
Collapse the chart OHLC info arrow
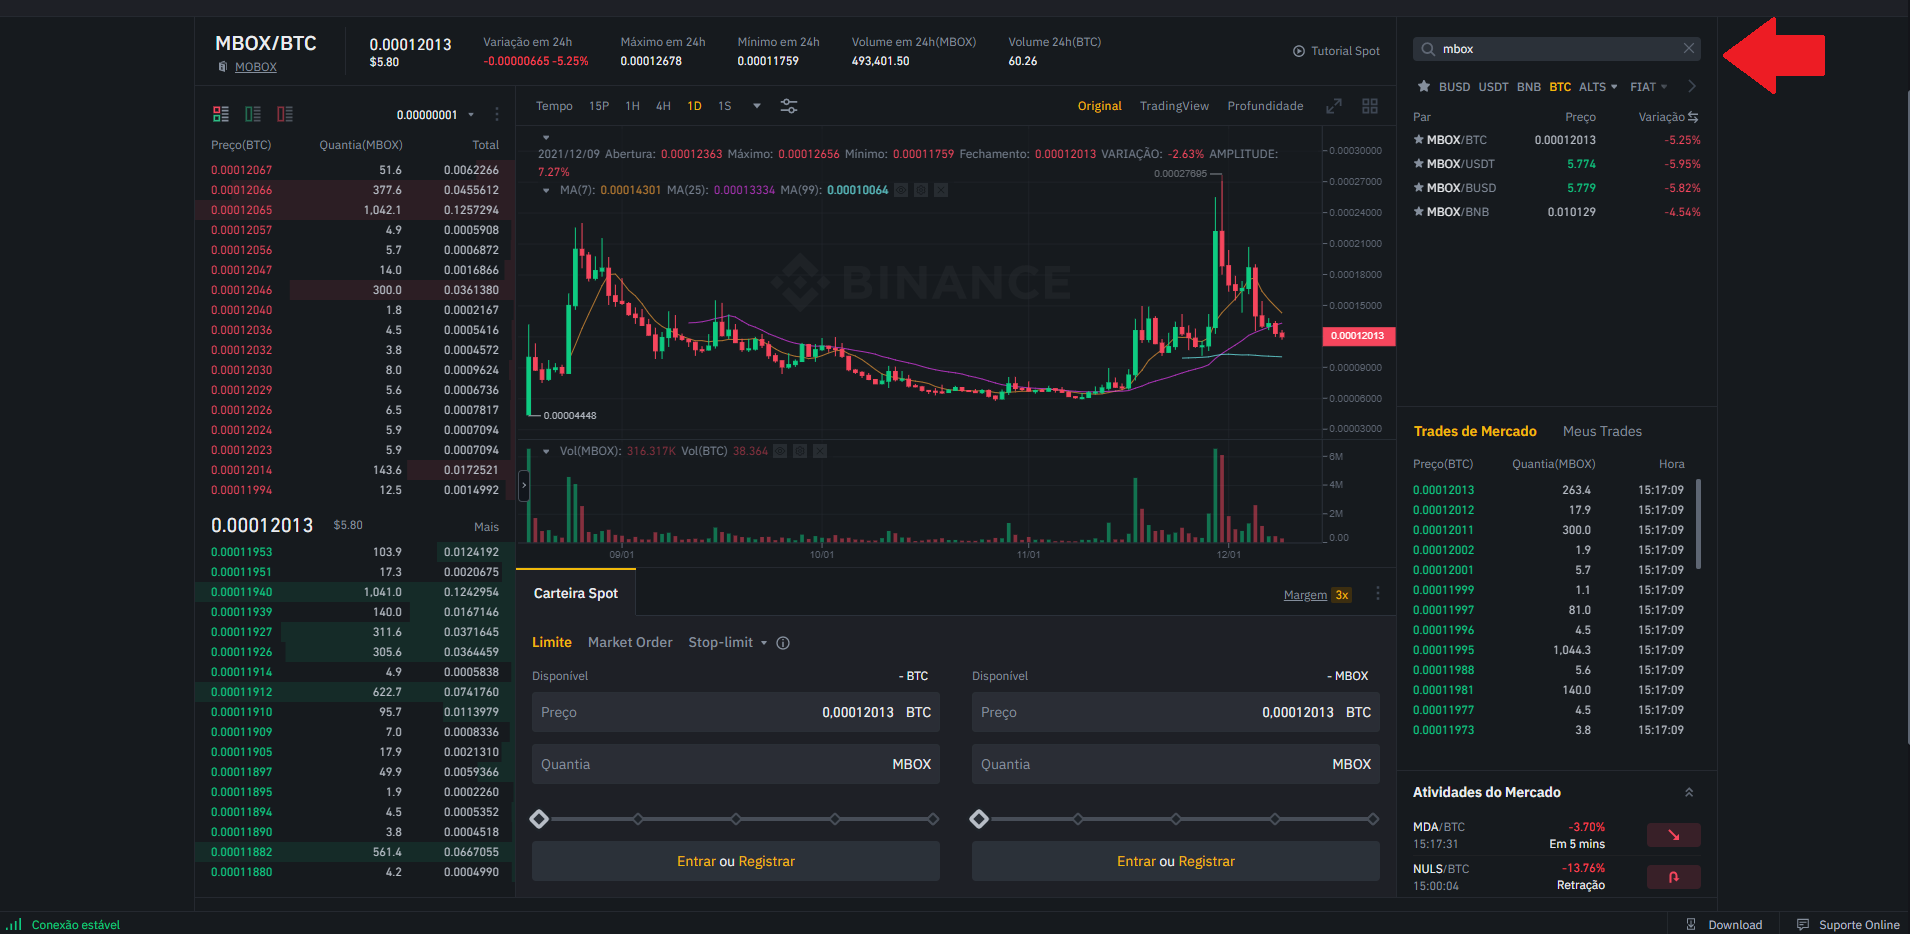546,137
